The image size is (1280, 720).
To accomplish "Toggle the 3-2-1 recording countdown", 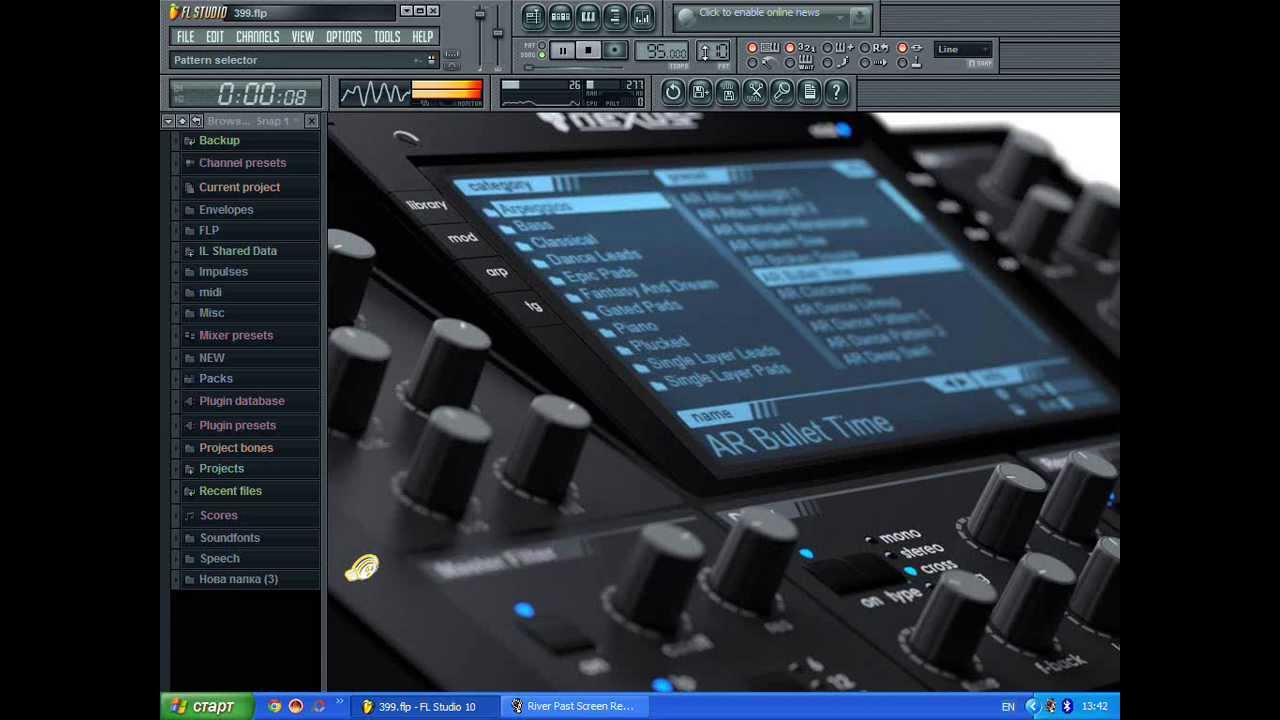I will point(790,48).
